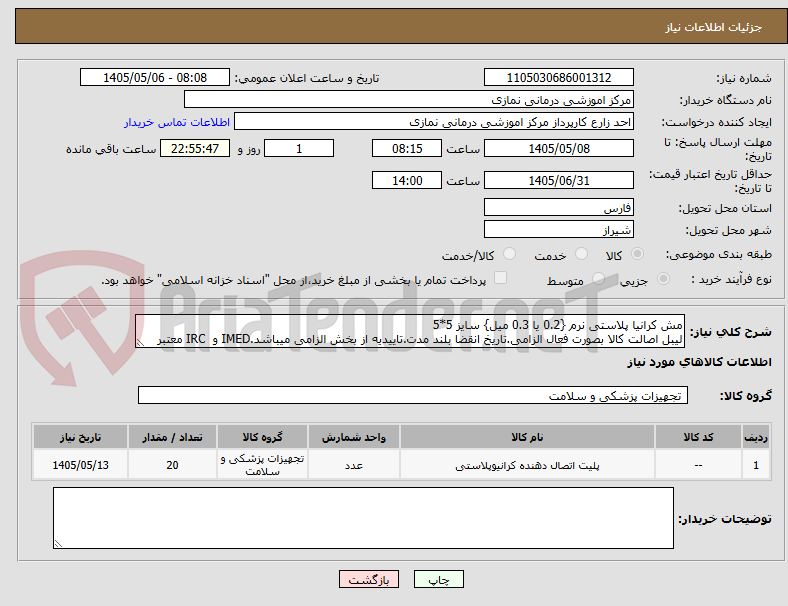Viewport: 788px width, 606px height.
Task: Click the price validity time 14:00
Action: tap(407, 180)
